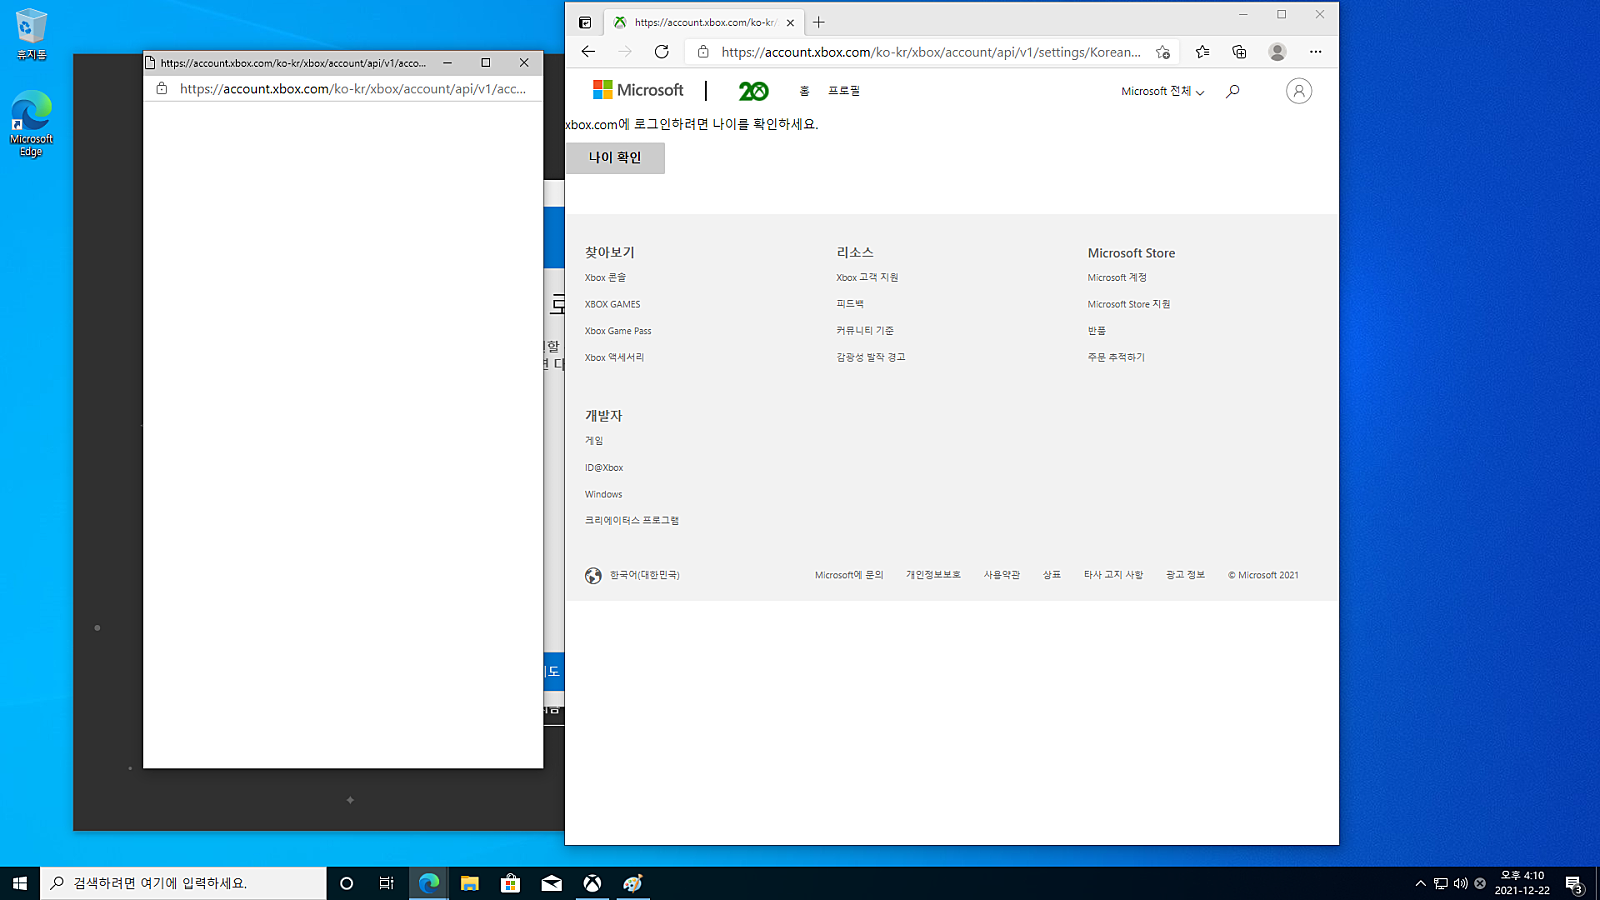Open Cortana from the taskbar
The image size is (1600, 900).
pos(346,883)
